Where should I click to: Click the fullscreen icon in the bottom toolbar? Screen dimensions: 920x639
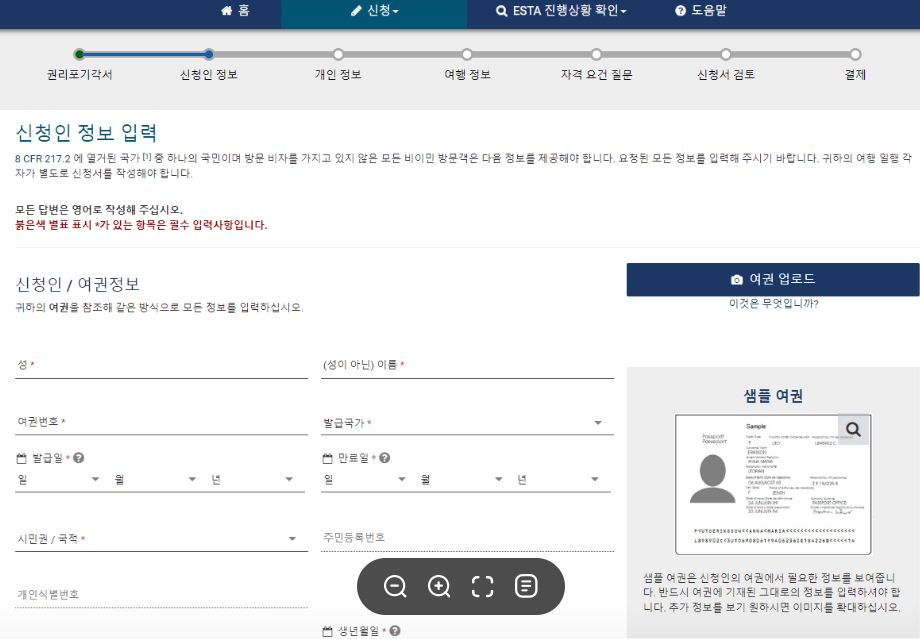[481, 587]
